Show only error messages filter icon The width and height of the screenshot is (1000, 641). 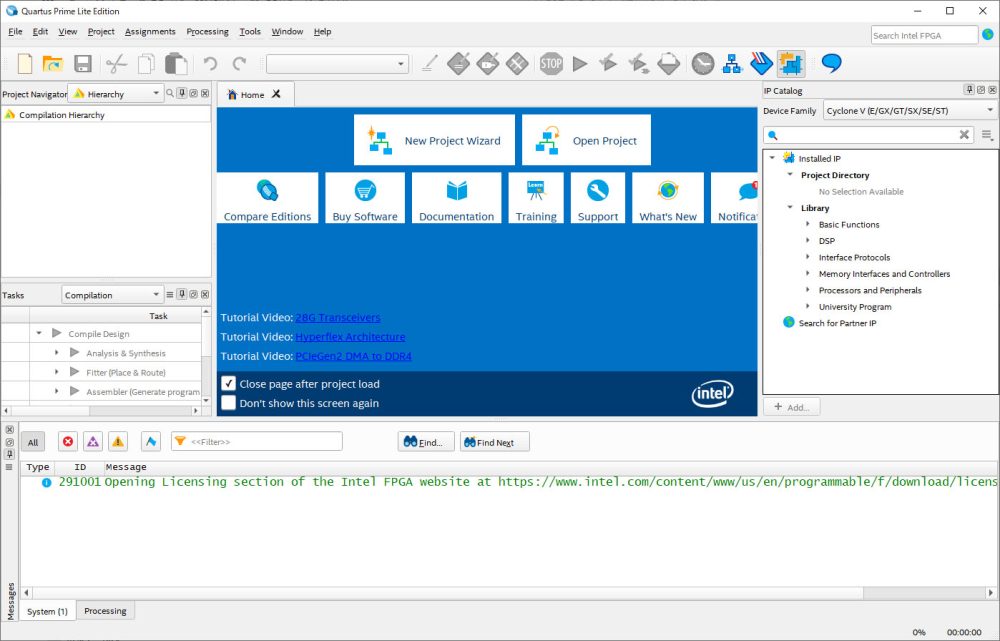(67, 442)
